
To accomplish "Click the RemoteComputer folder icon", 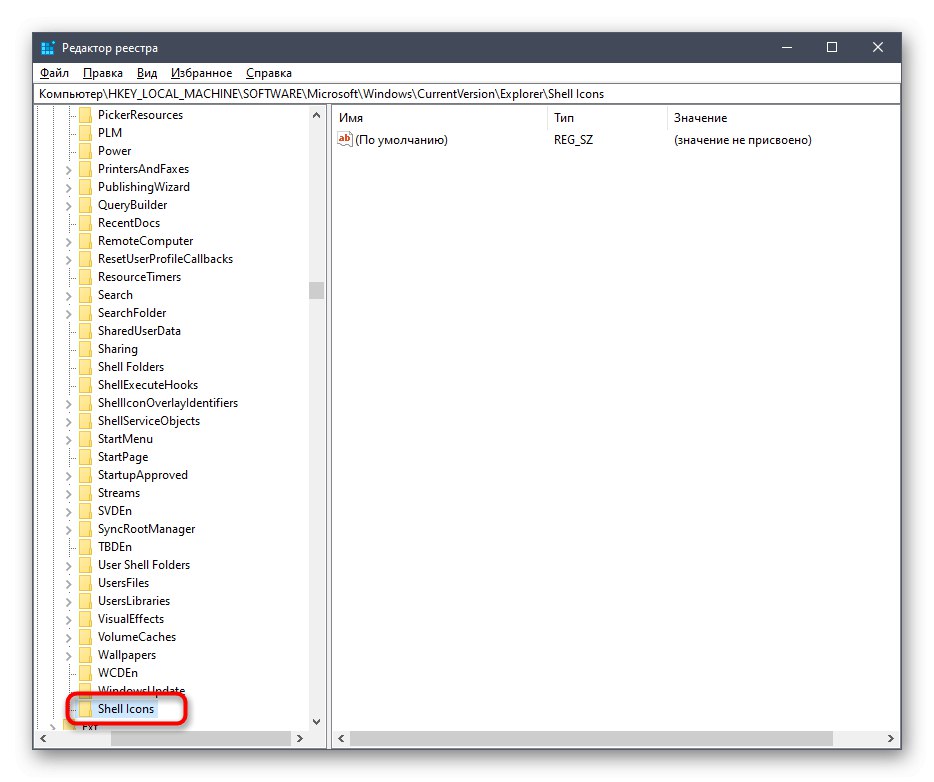I will (x=85, y=241).
